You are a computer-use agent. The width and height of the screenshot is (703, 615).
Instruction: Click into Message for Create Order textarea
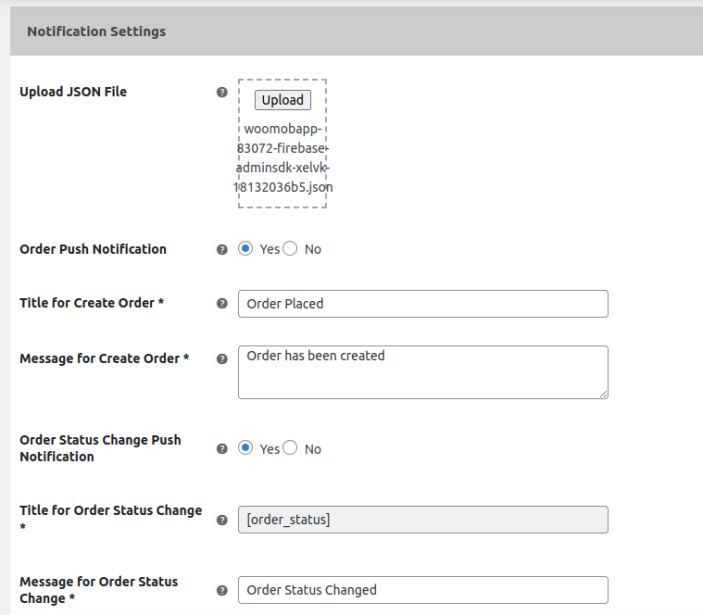coord(422,372)
